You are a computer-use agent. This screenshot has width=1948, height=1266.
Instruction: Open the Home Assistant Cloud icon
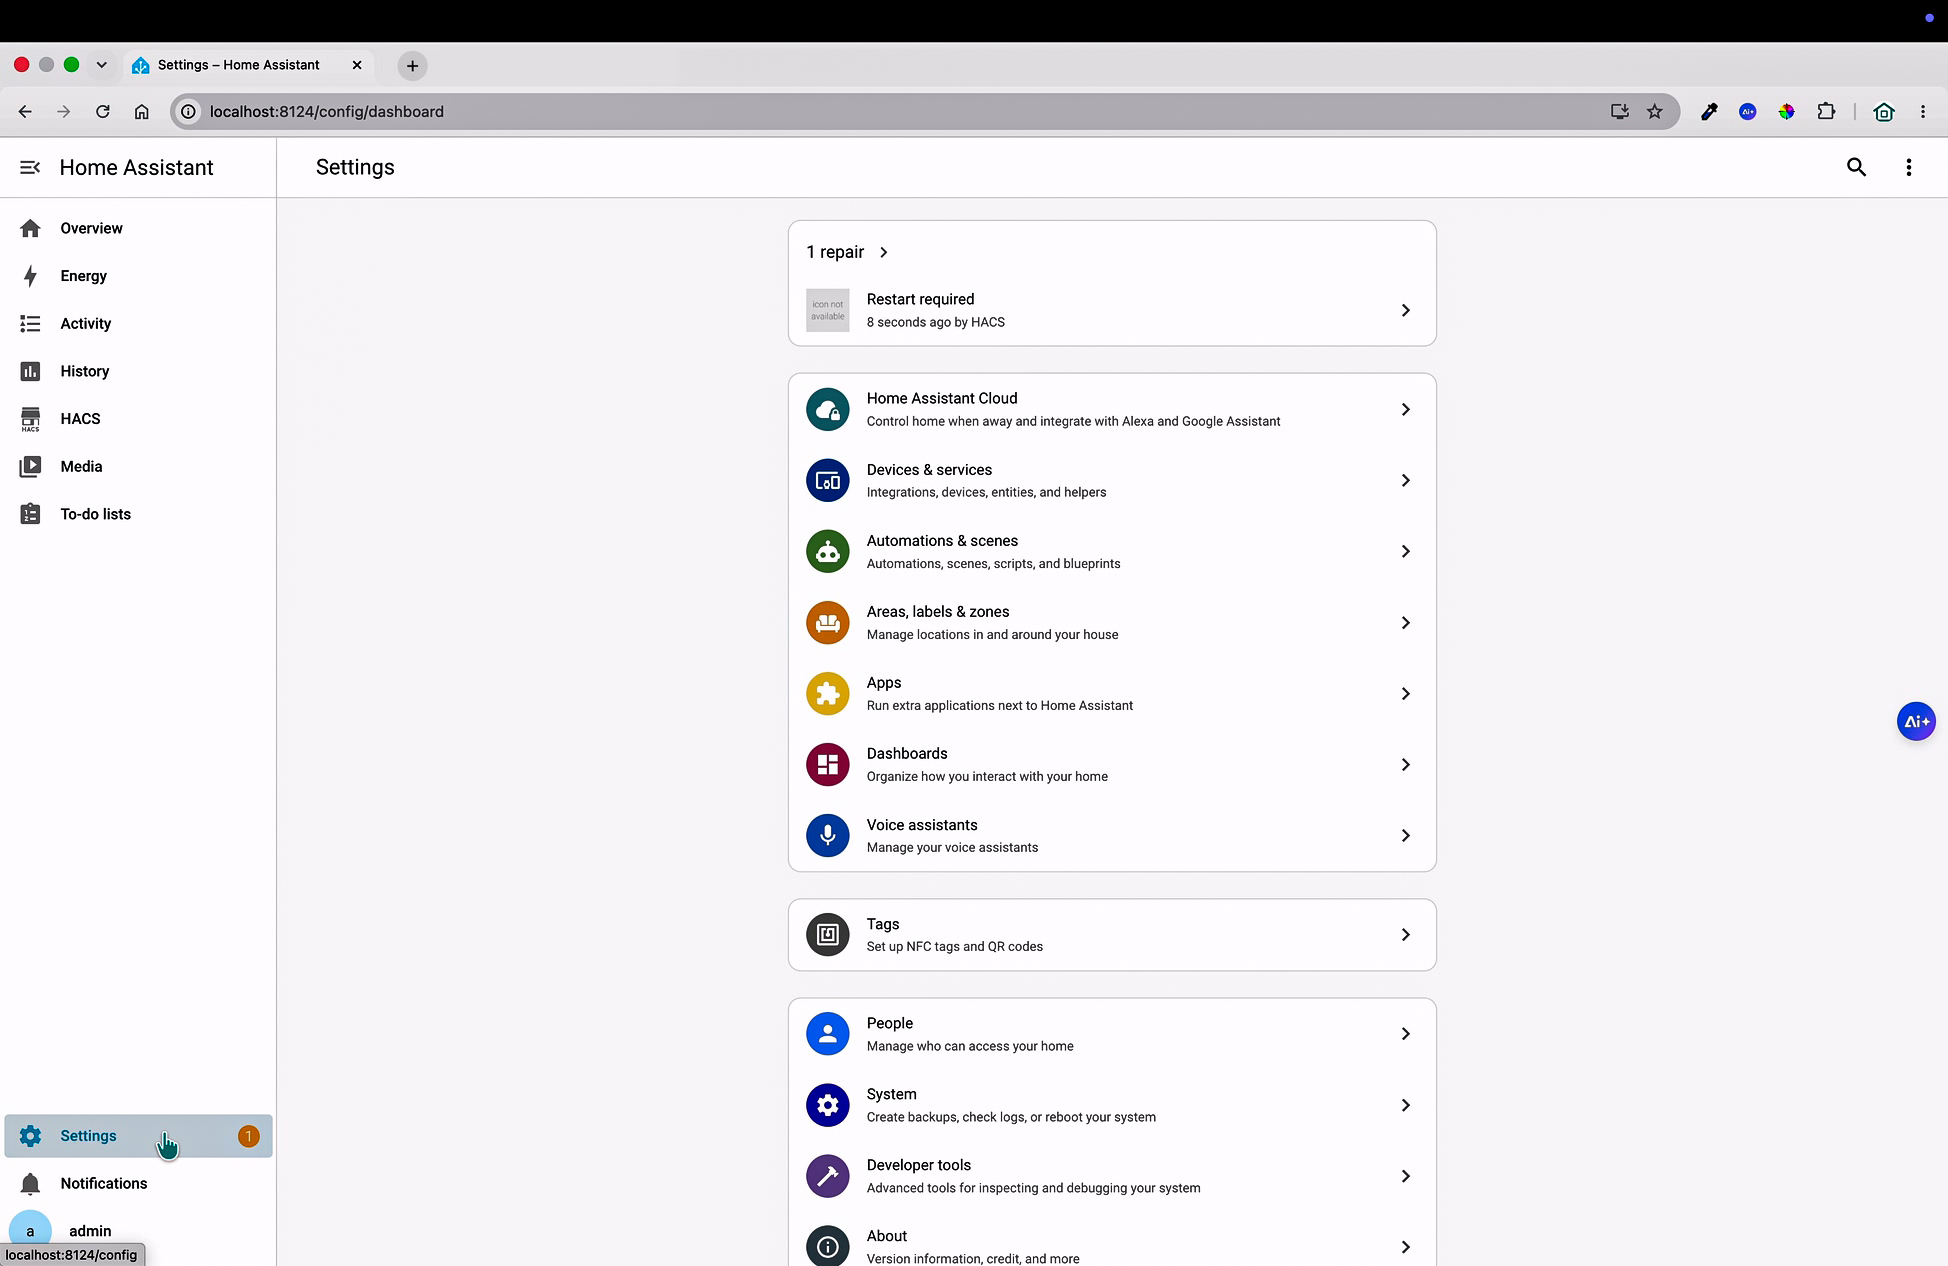pos(828,410)
